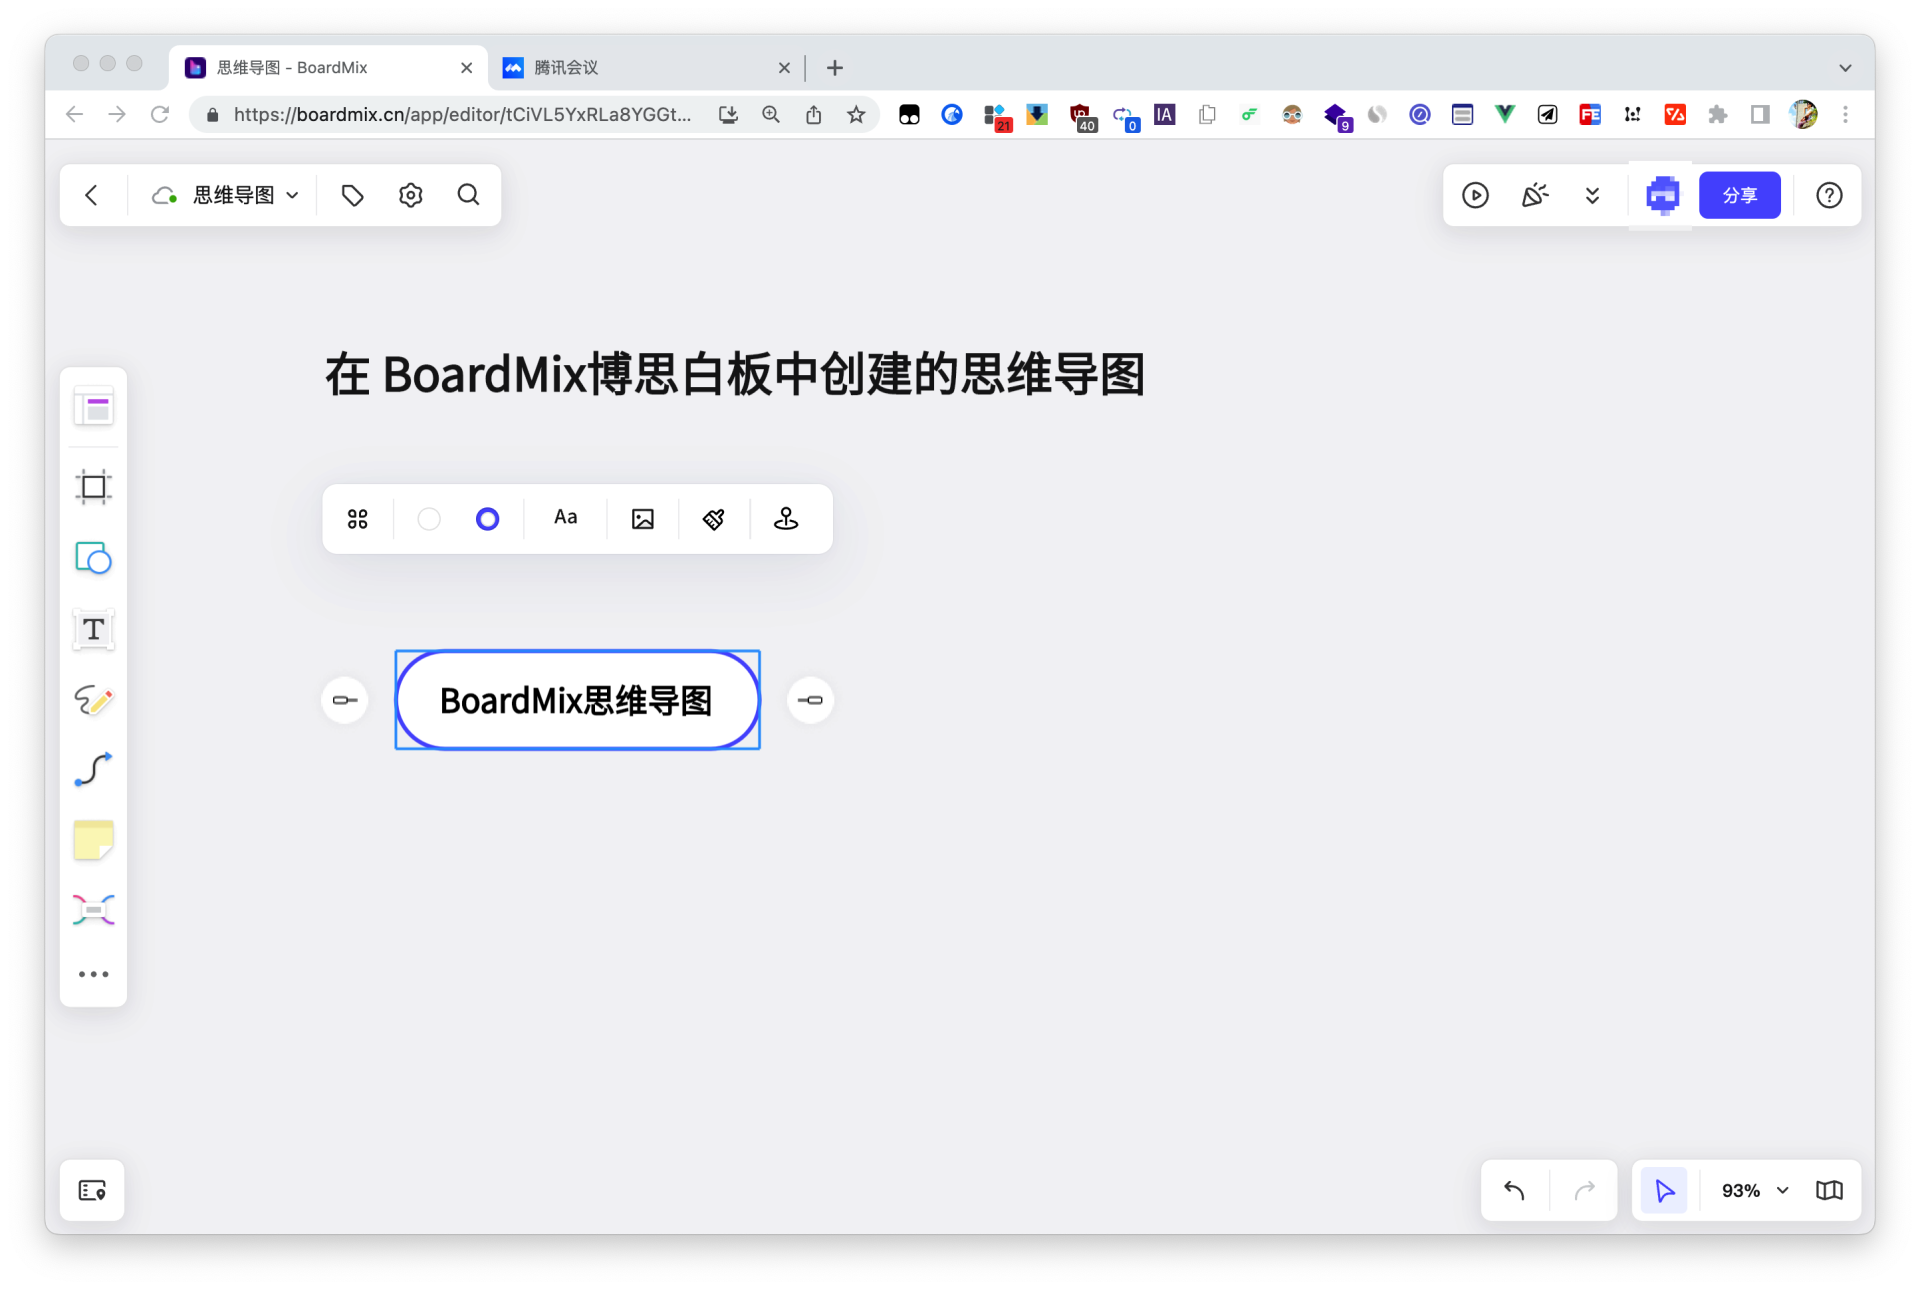
Task: Select the Sticky note tool
Action: click(94, 841)
